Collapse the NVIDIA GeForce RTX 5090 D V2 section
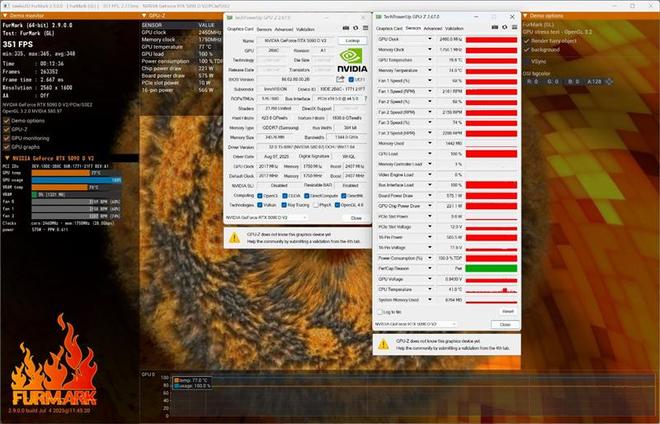The height and width of the screenshot is (424, 660). pos(7,158)
